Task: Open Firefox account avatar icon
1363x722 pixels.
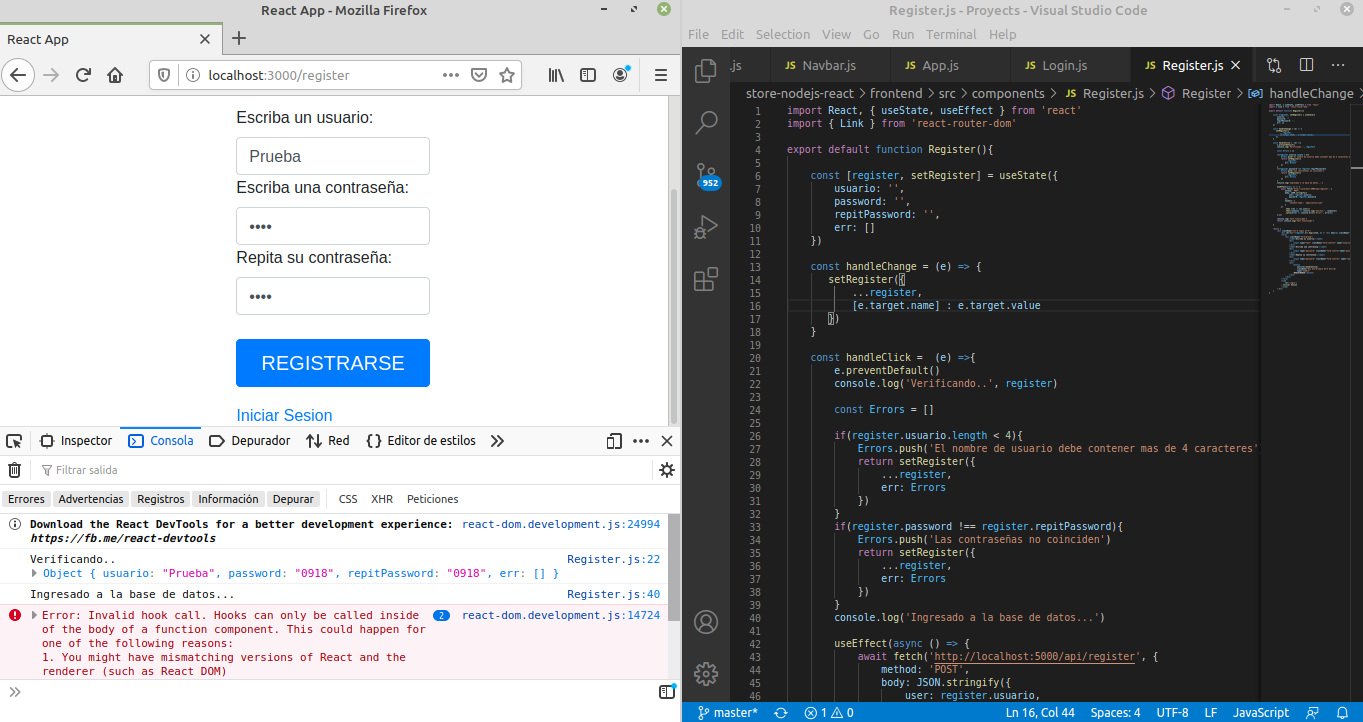Action: point(621,75)
